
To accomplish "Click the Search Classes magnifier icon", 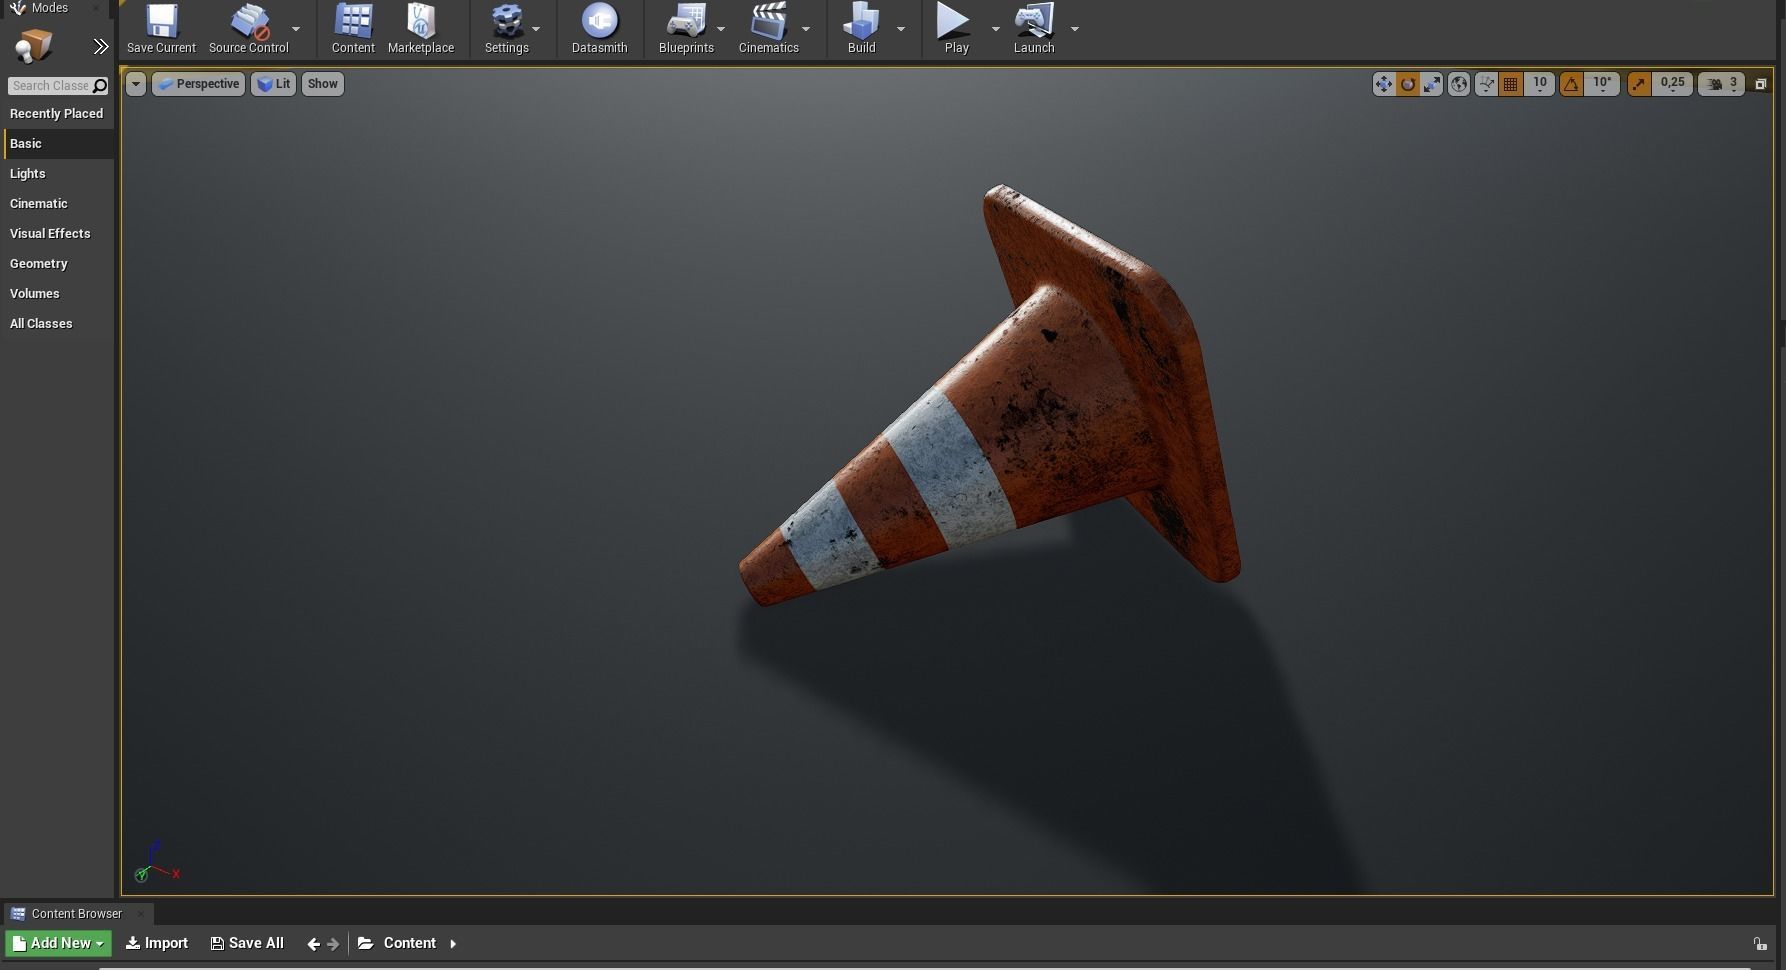I will pos(100,86).
